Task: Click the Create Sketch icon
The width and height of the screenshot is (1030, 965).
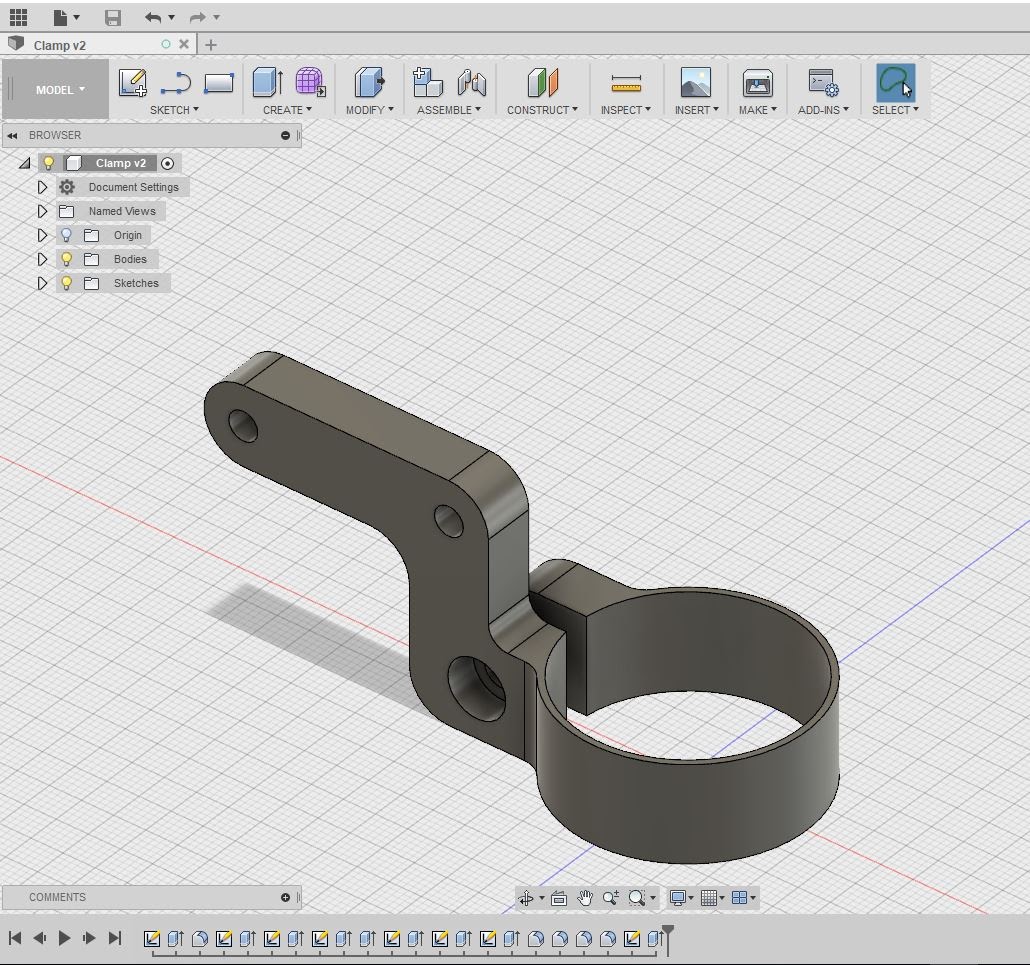Action: pyautogui.click(x=132, y=83)
